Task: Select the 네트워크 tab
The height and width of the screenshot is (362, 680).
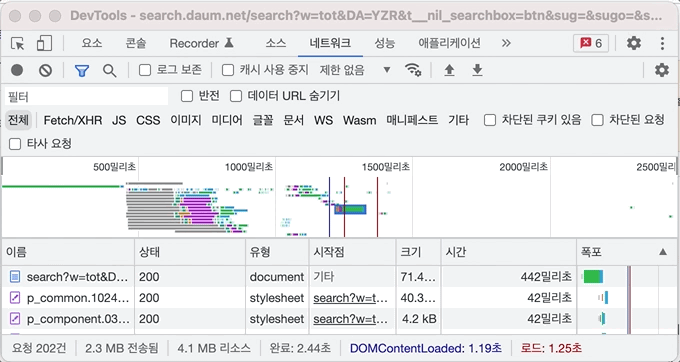Action: coord(330,43)
